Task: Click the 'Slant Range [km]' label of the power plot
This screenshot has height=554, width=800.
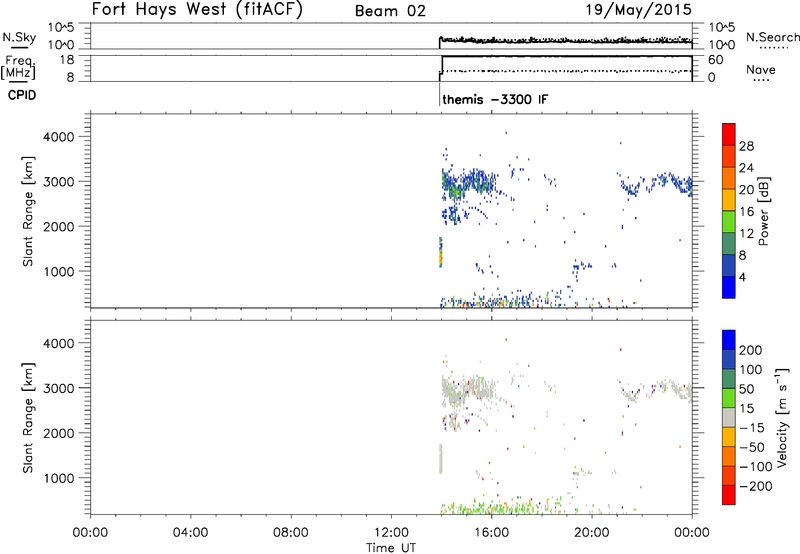Action: coord(28,211)
